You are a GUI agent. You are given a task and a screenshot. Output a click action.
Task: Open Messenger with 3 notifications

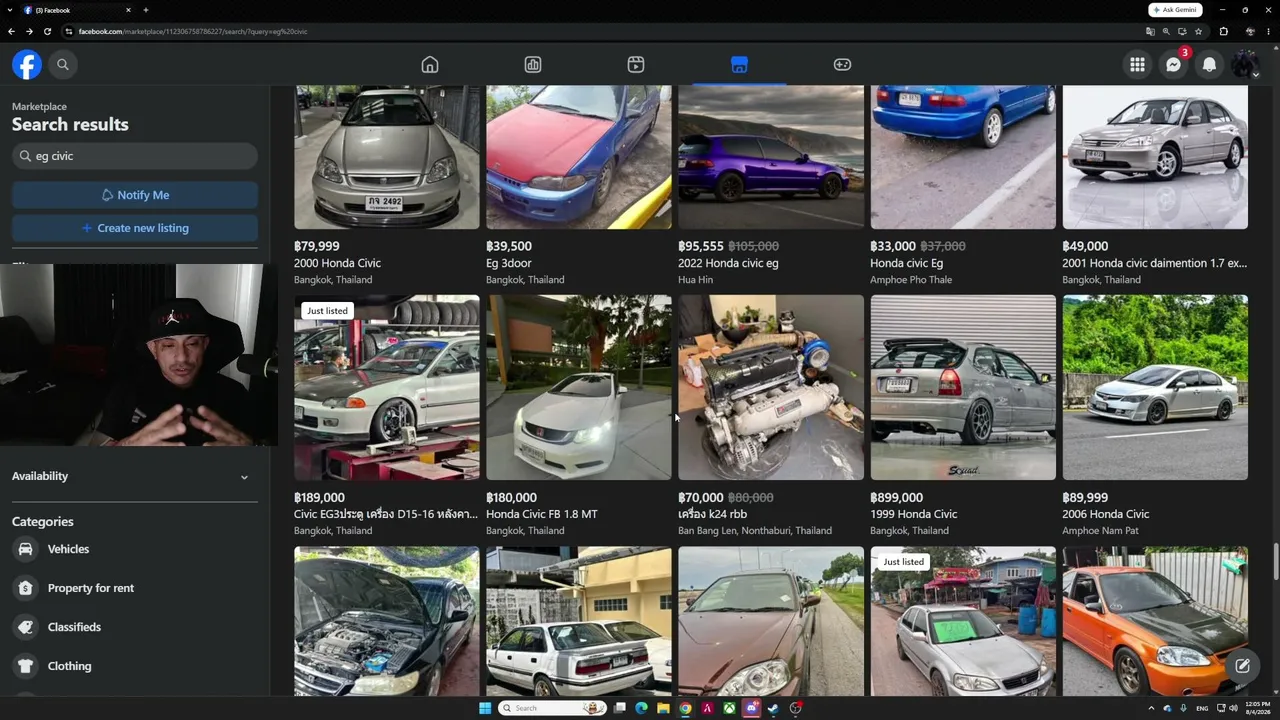pos(1174,65)
